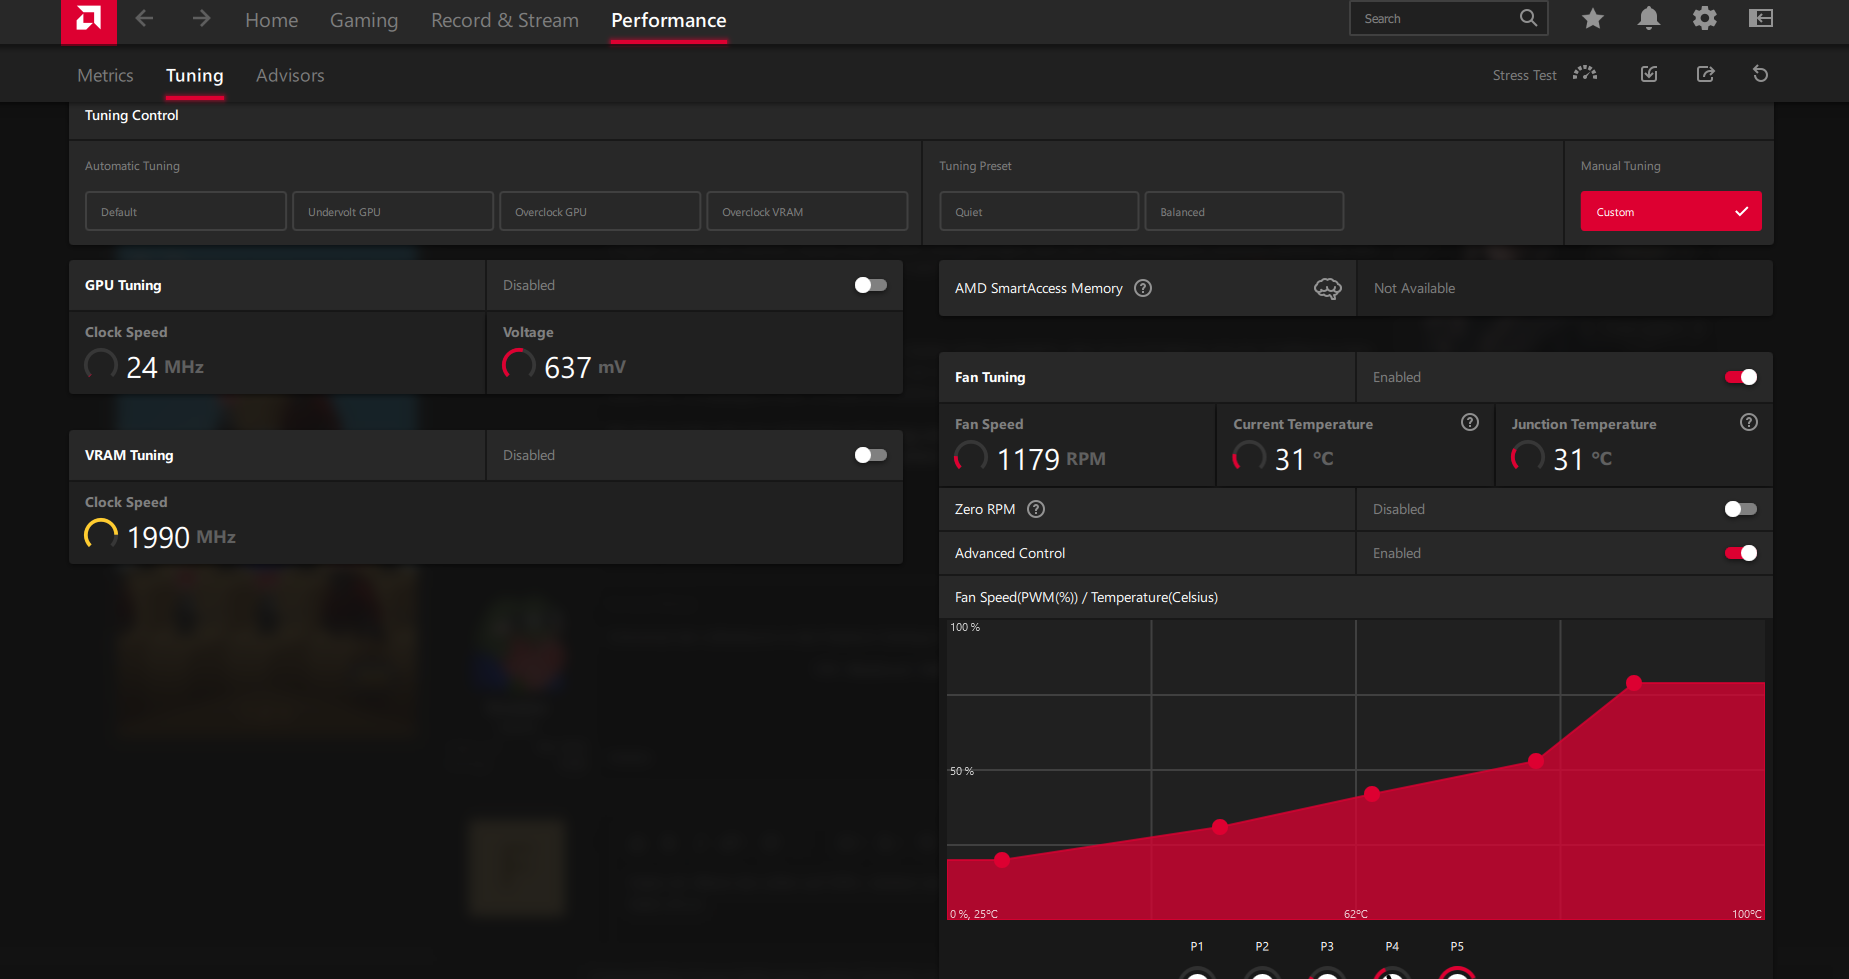The width and height of the screenshot is (1849, 979).
Task: Click the P3 fan point label
Action: point(1327,946)
